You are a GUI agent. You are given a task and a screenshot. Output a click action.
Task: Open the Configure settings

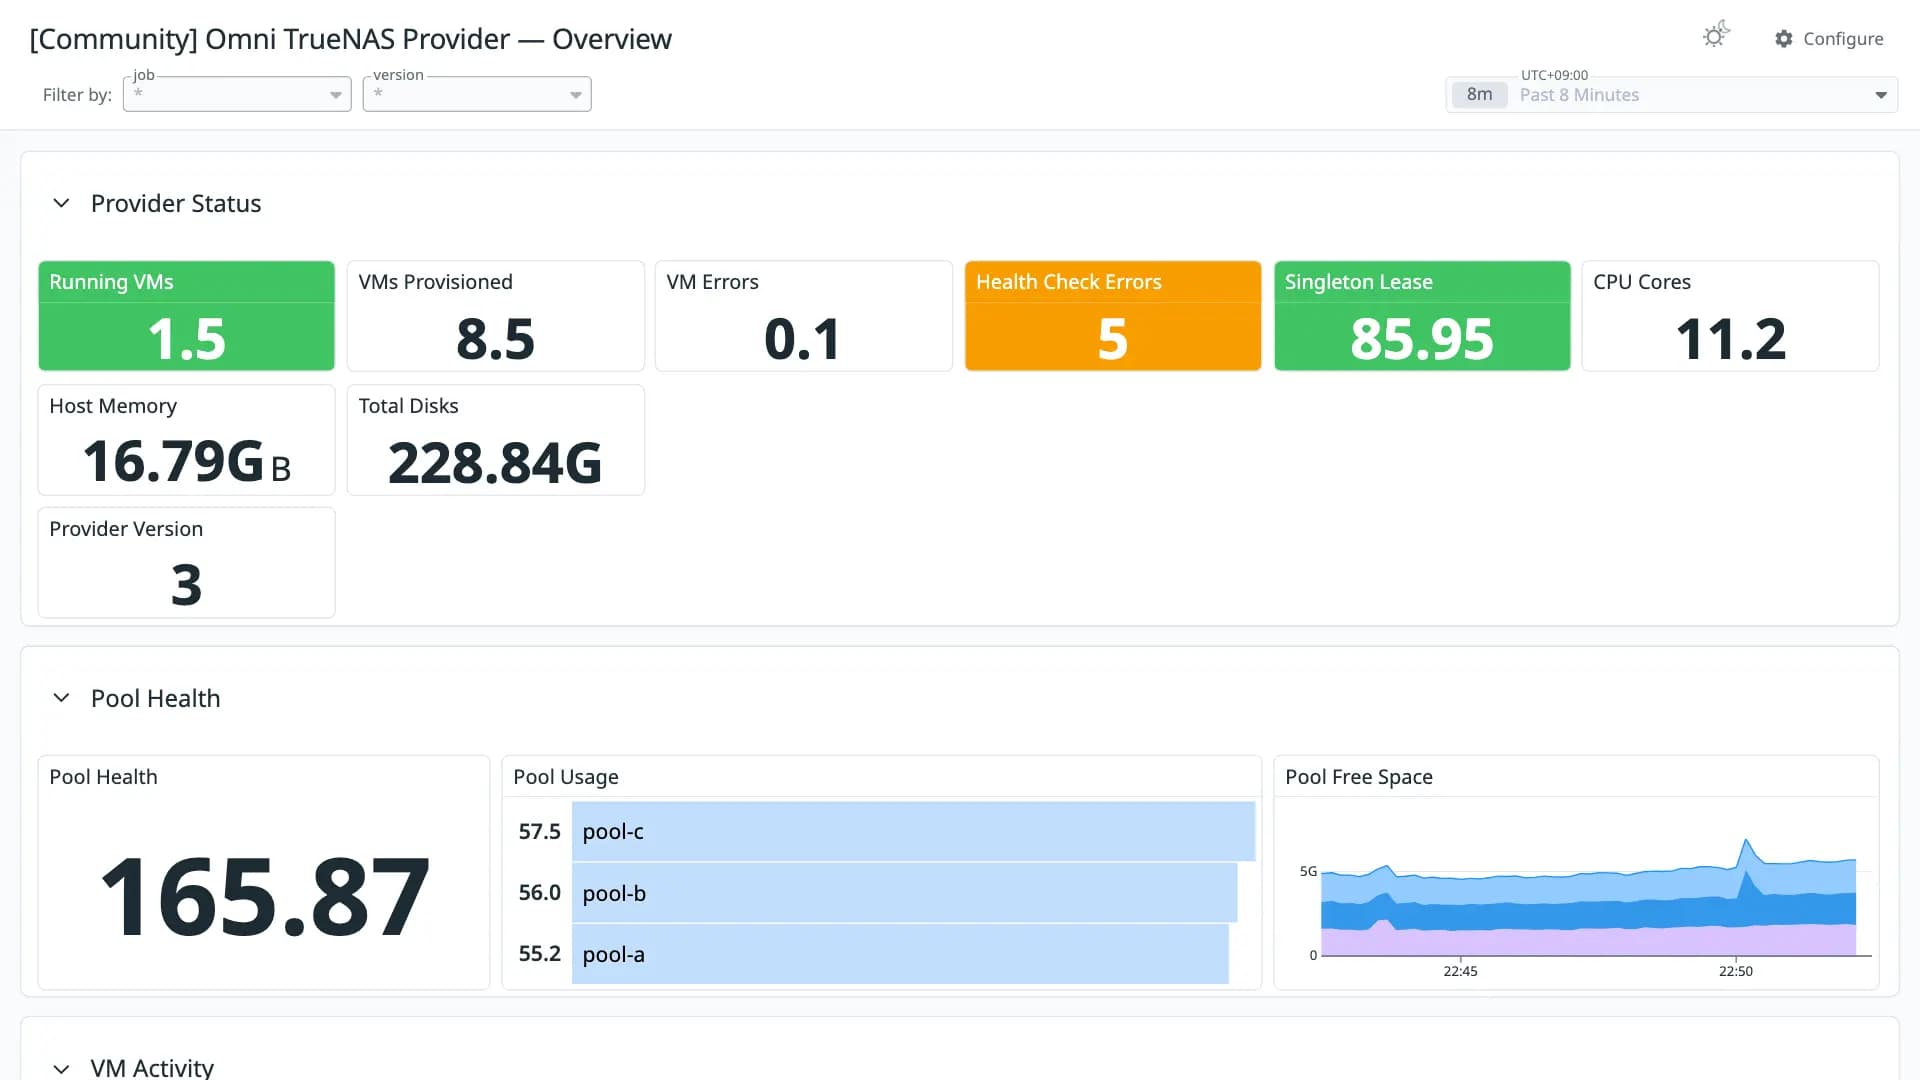pos(1829,39)
